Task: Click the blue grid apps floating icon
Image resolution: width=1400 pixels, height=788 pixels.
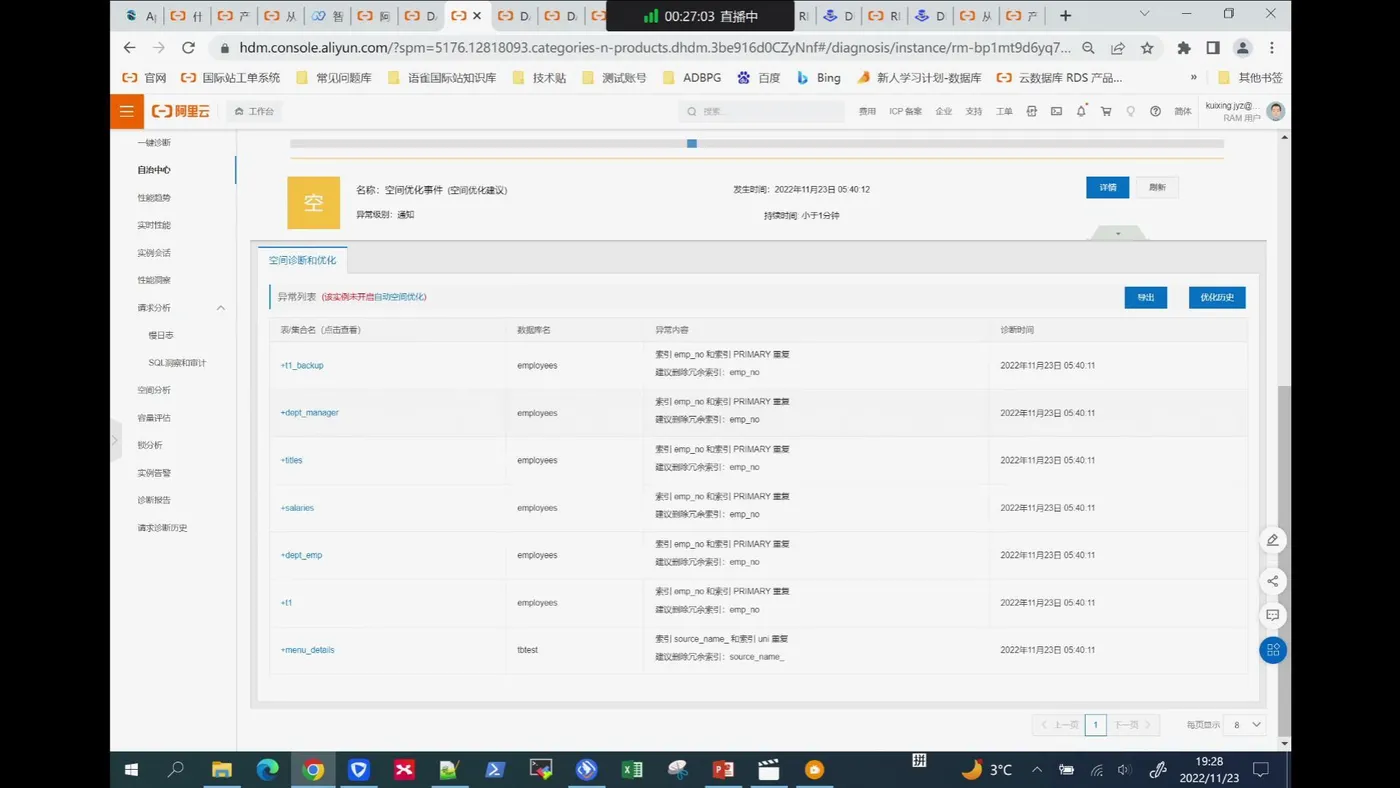Action: click(1273, 650)
